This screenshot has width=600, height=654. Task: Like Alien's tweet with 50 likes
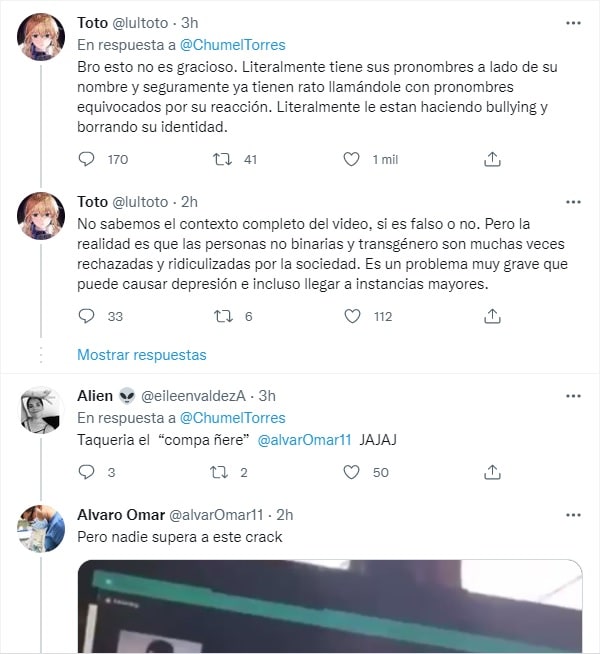[x=351, y=472]
